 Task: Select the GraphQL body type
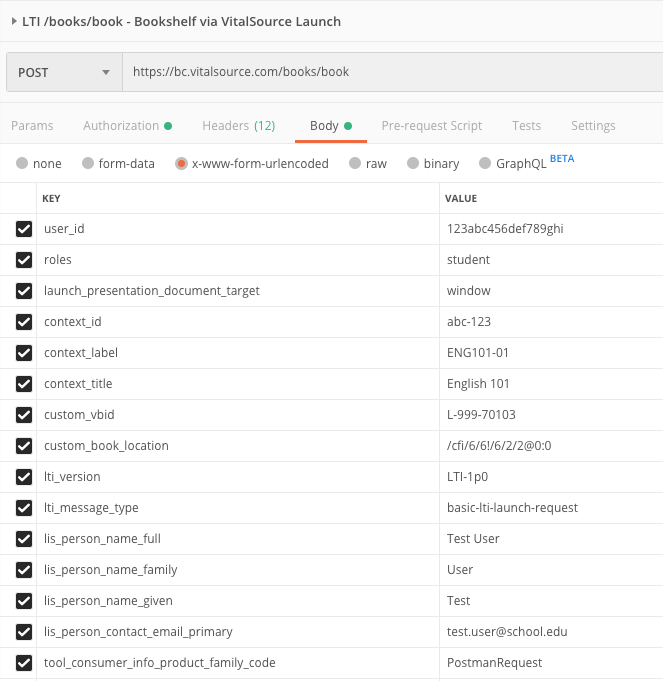485,163
